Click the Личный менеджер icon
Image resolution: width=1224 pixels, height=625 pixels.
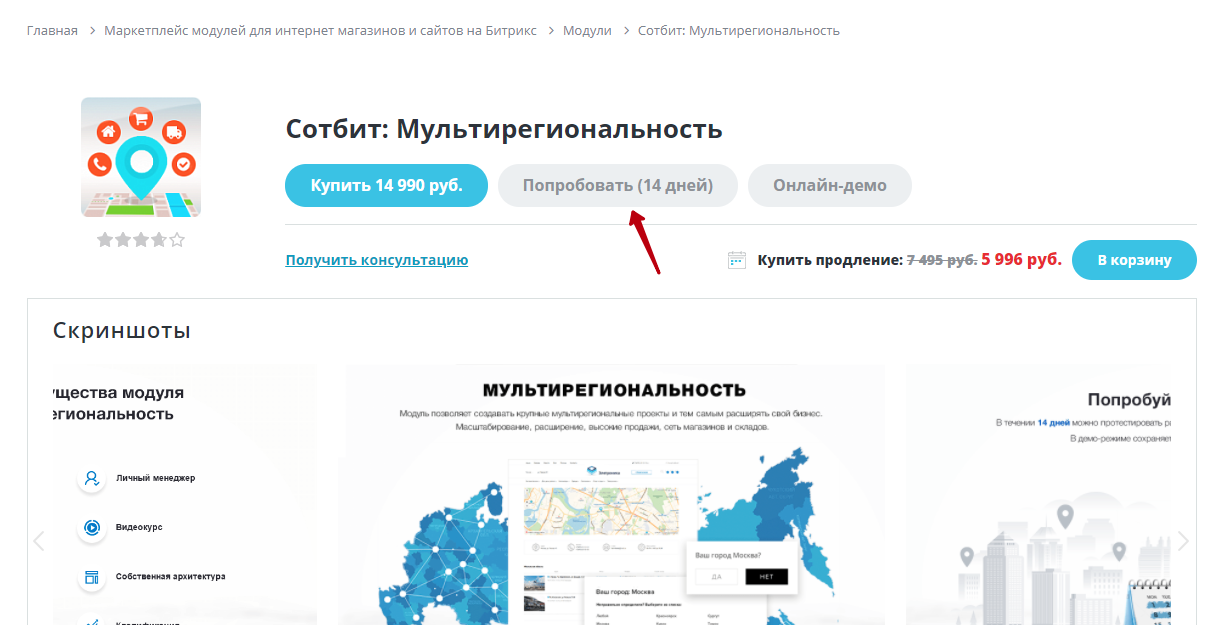coord(92,478)
